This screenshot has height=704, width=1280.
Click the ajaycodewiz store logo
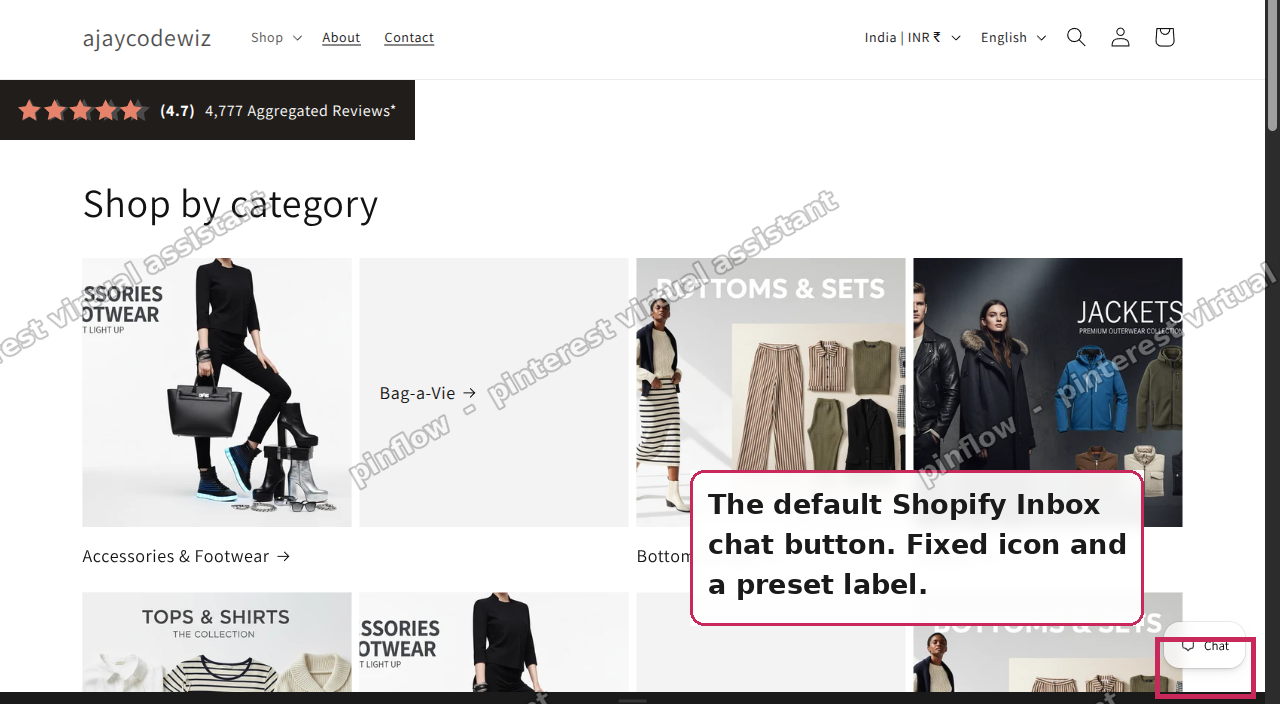(x=147, y=38)
